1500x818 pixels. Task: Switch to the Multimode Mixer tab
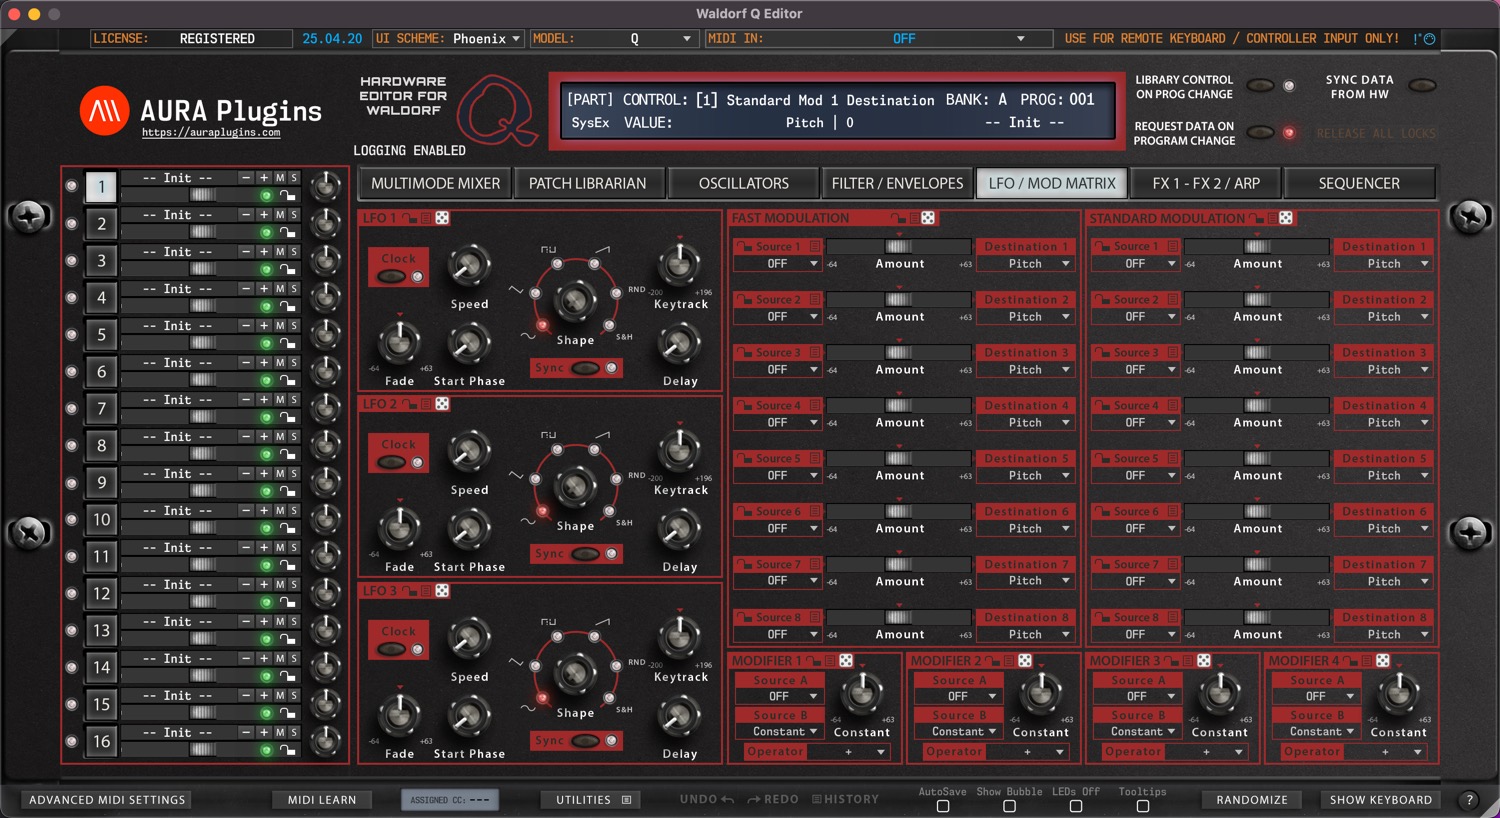[x=435, y=183]
